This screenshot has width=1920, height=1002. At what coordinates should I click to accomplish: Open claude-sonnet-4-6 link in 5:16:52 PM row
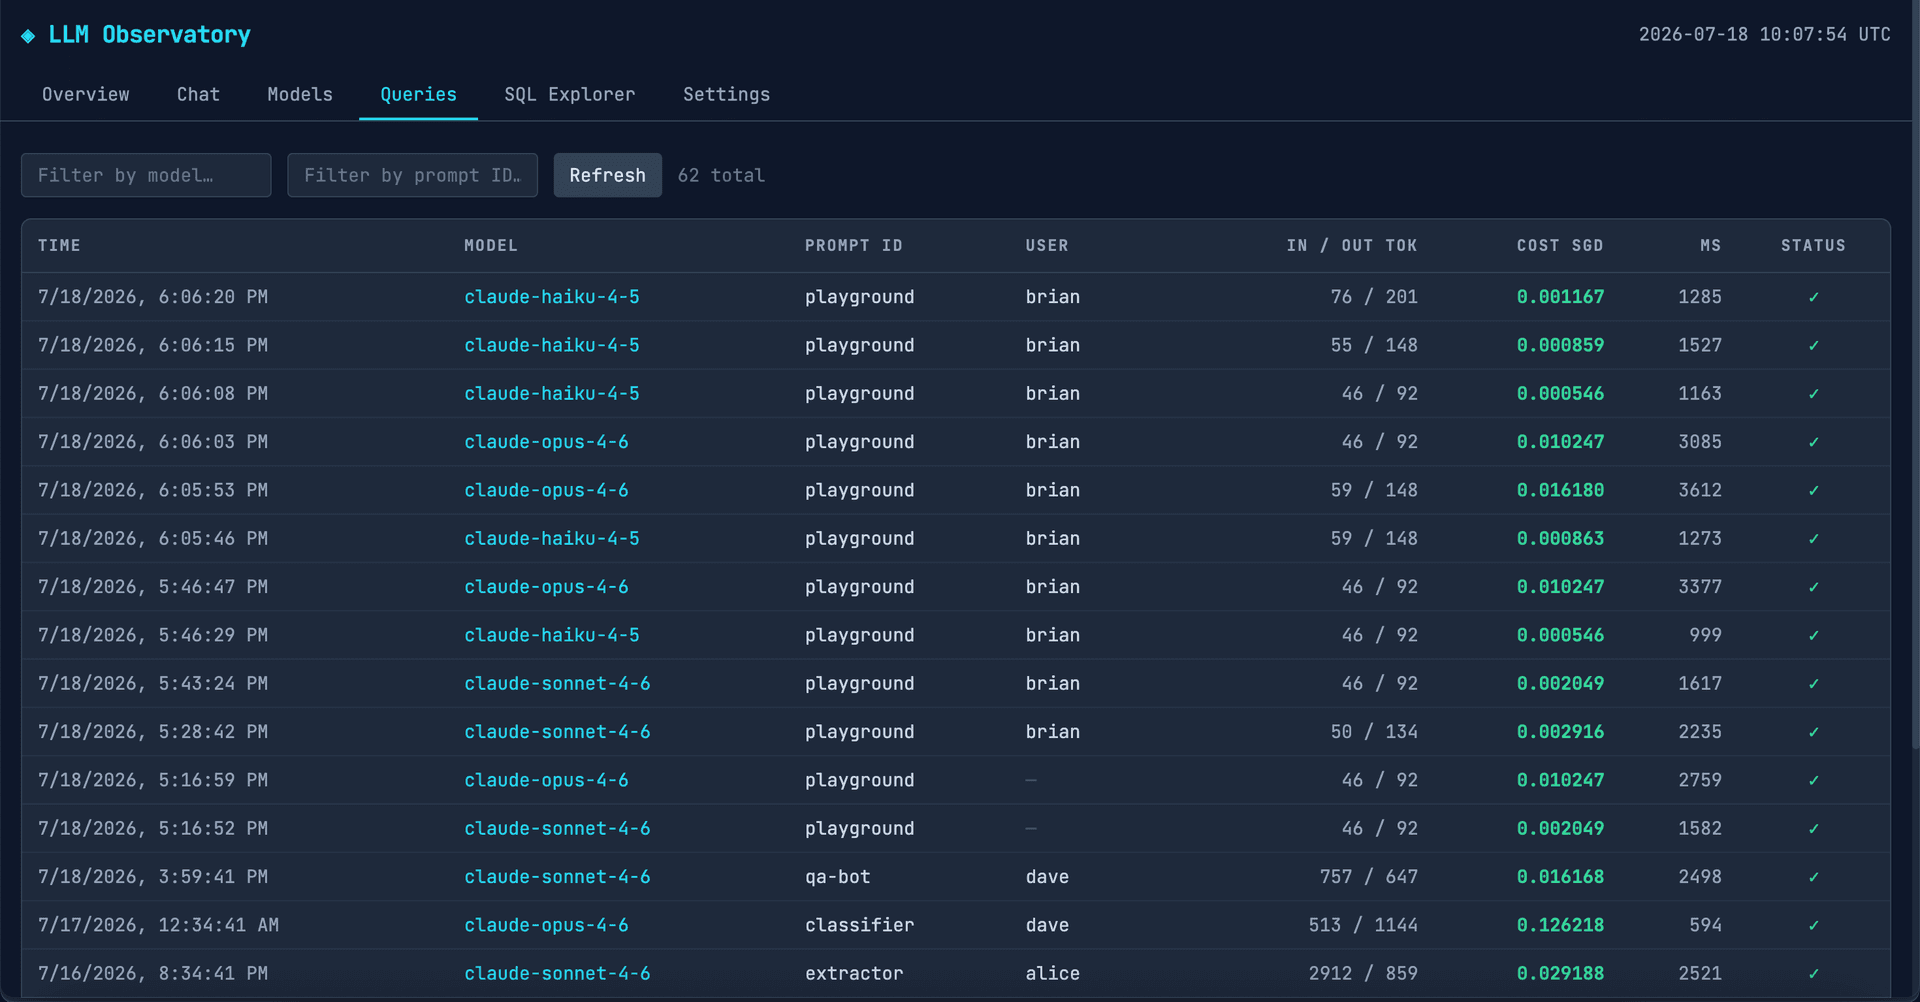pos(557,829)
